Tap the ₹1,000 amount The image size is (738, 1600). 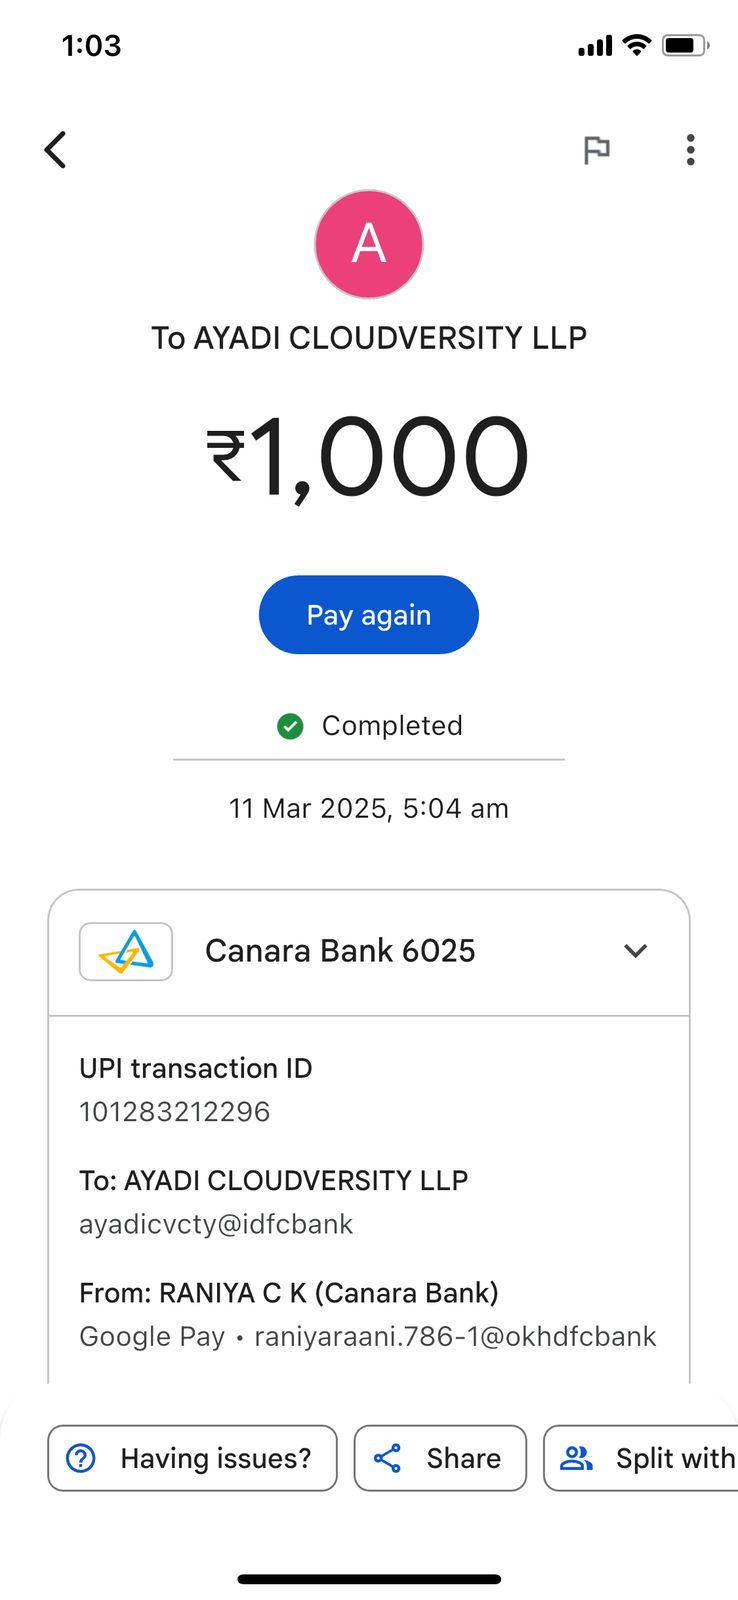[x=368, y=457]
